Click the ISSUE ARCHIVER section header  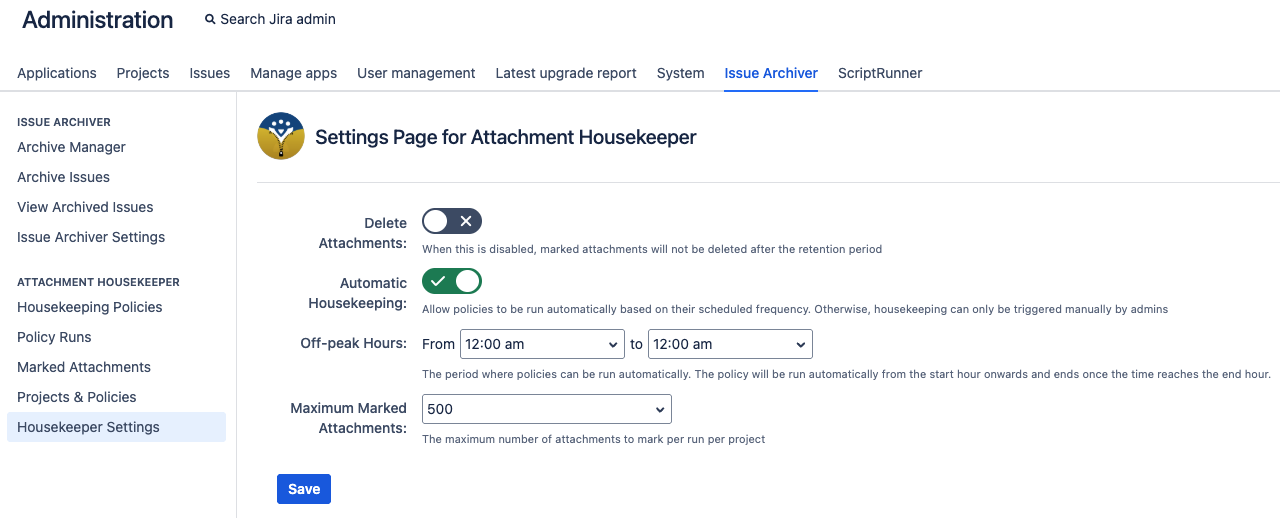click(64, 122)
